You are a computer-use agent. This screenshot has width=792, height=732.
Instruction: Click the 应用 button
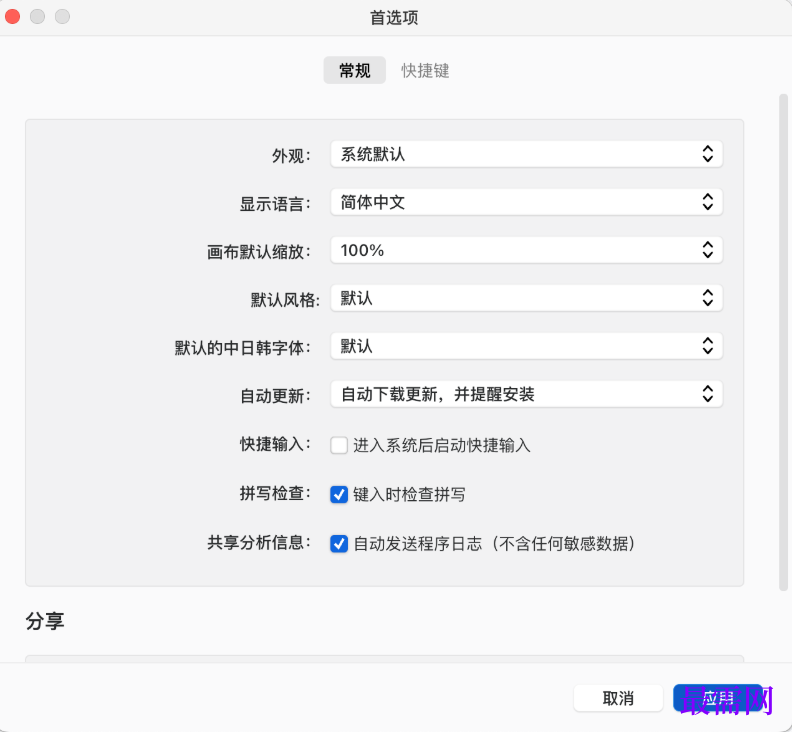tap(718, 698)
